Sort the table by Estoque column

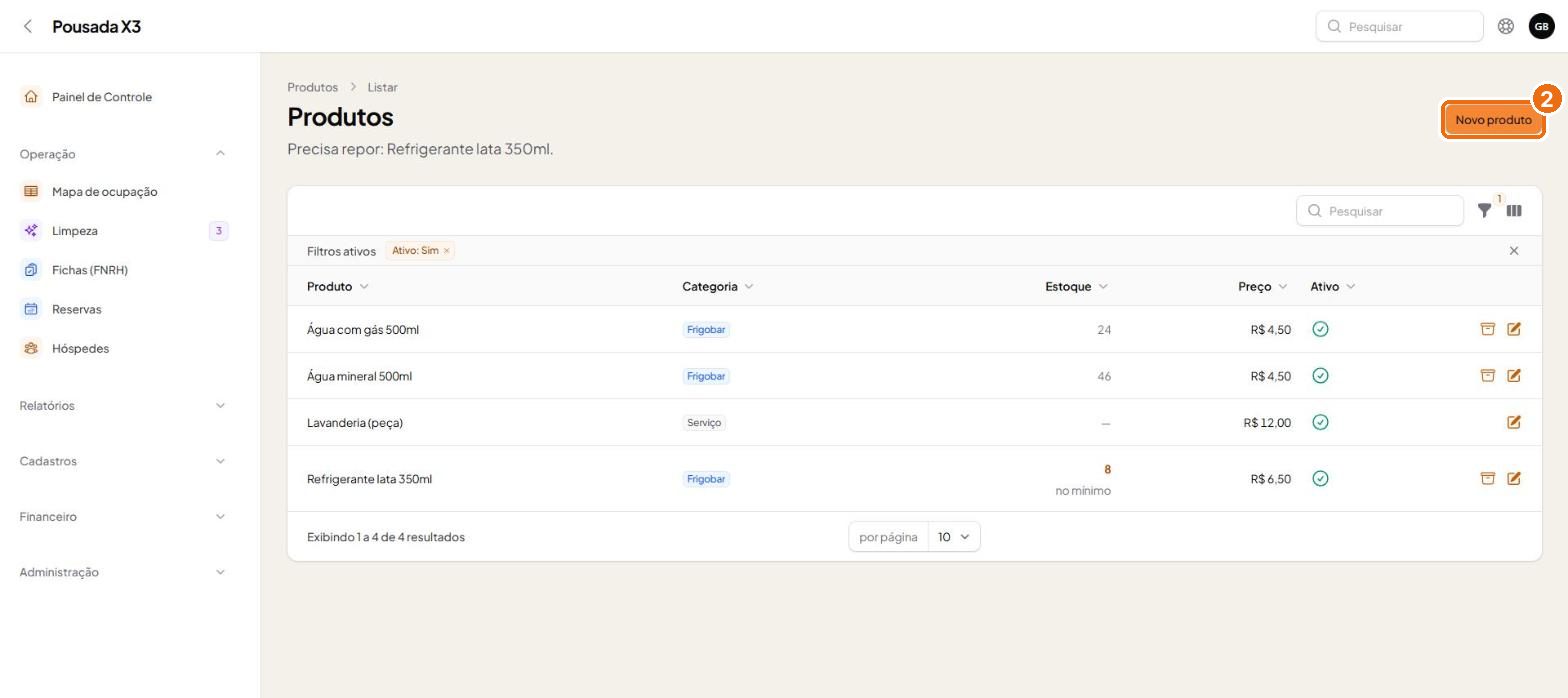[x=1076, y=287]
